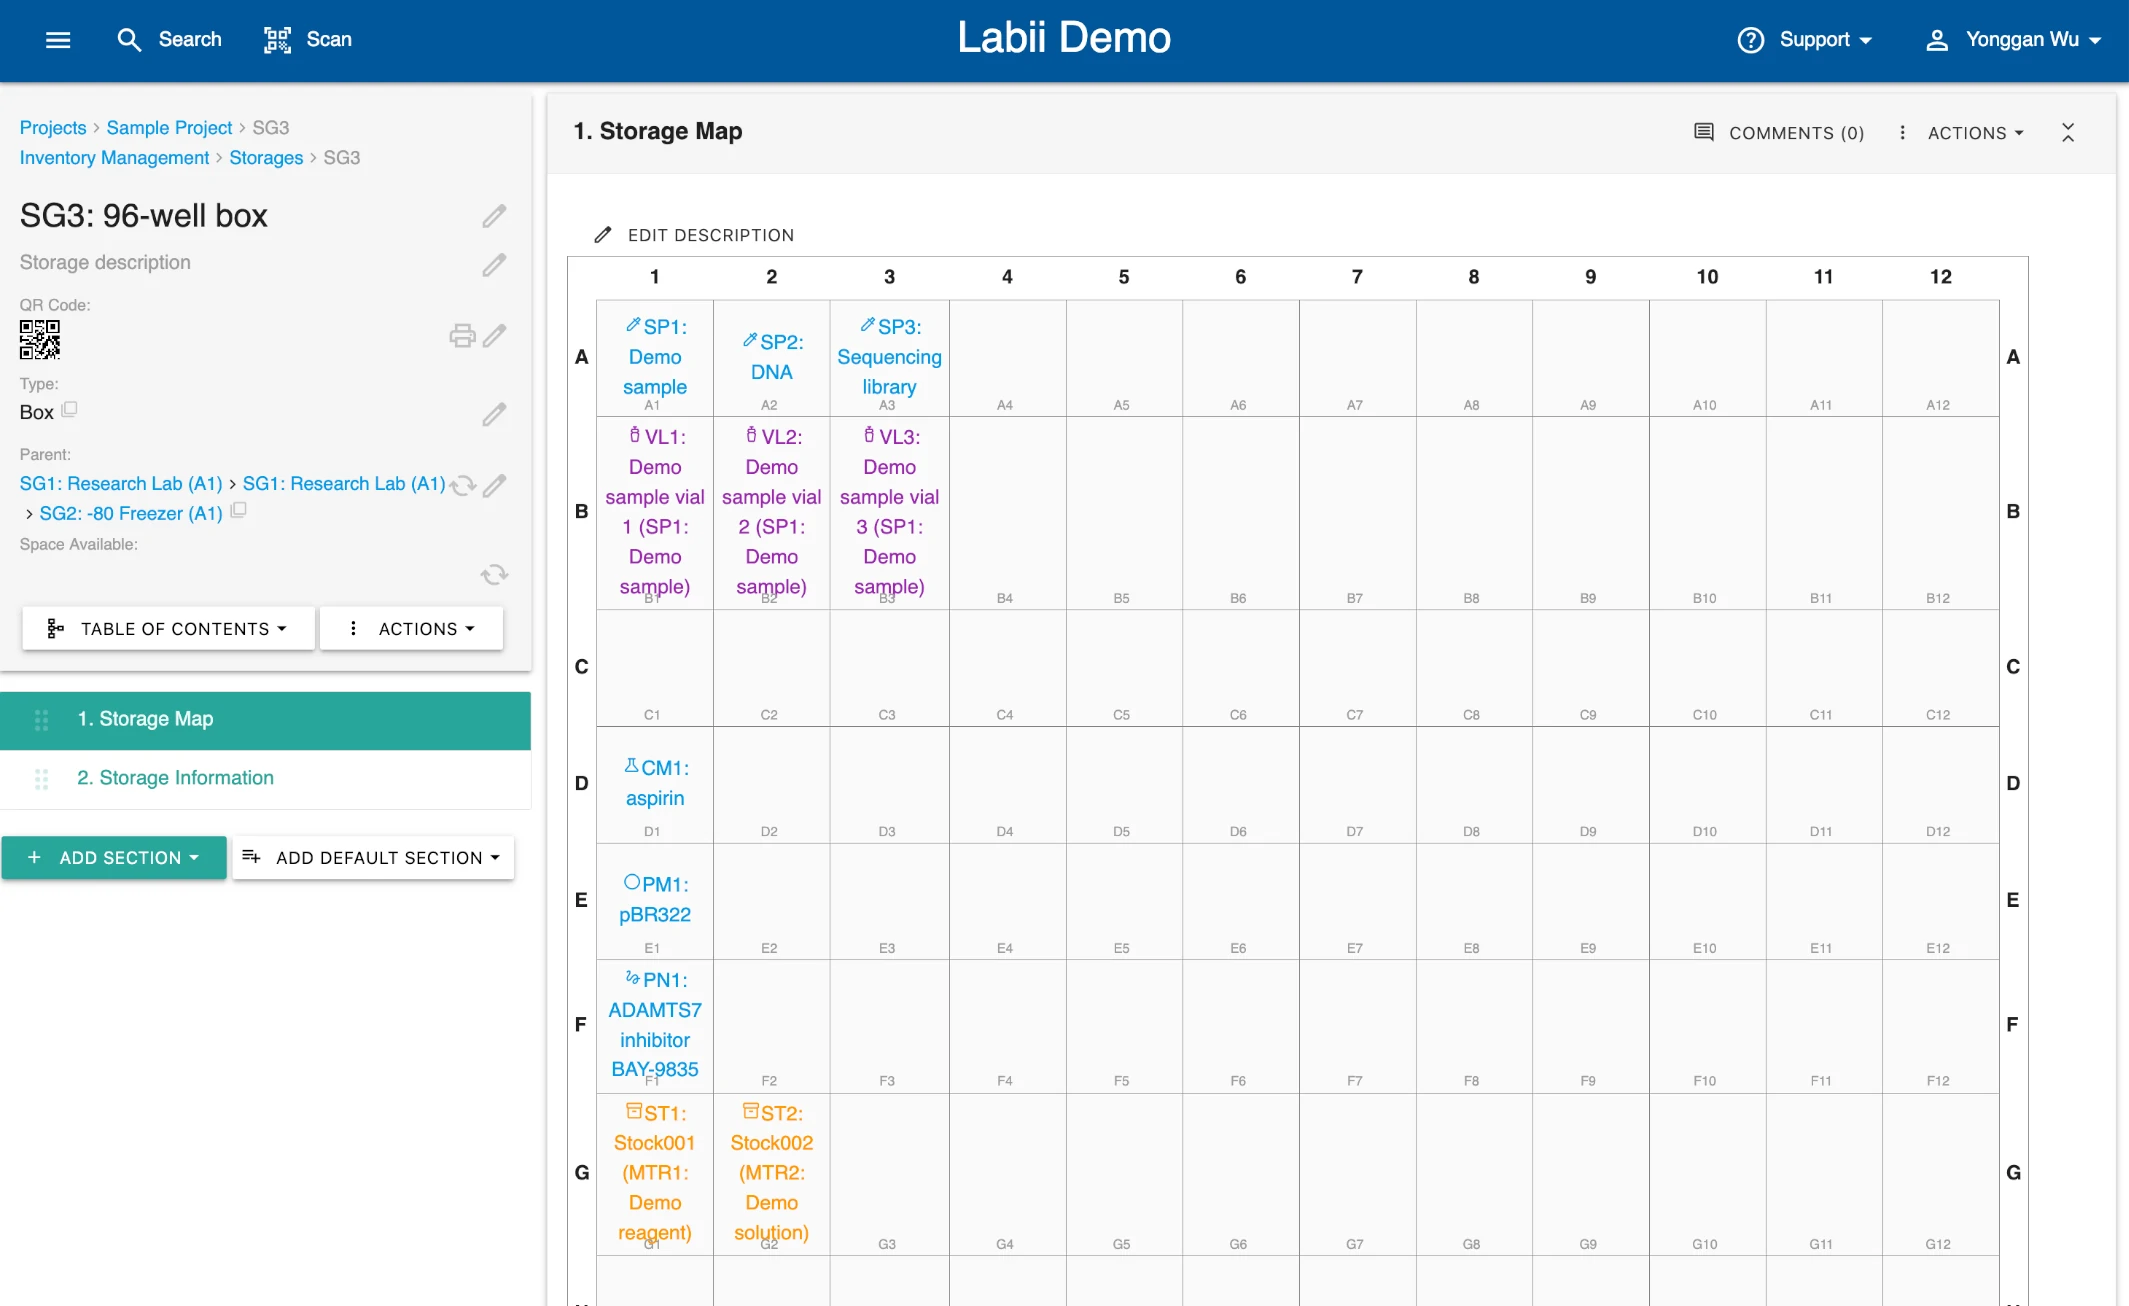The width and height of the screenshot is (2129, 1306).
Task: Expand the Add Default Section dropdown
Action: 373,858
